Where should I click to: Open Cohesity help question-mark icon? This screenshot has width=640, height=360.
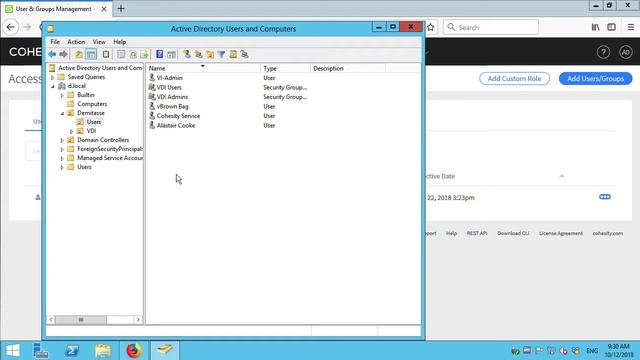(603, 52)
